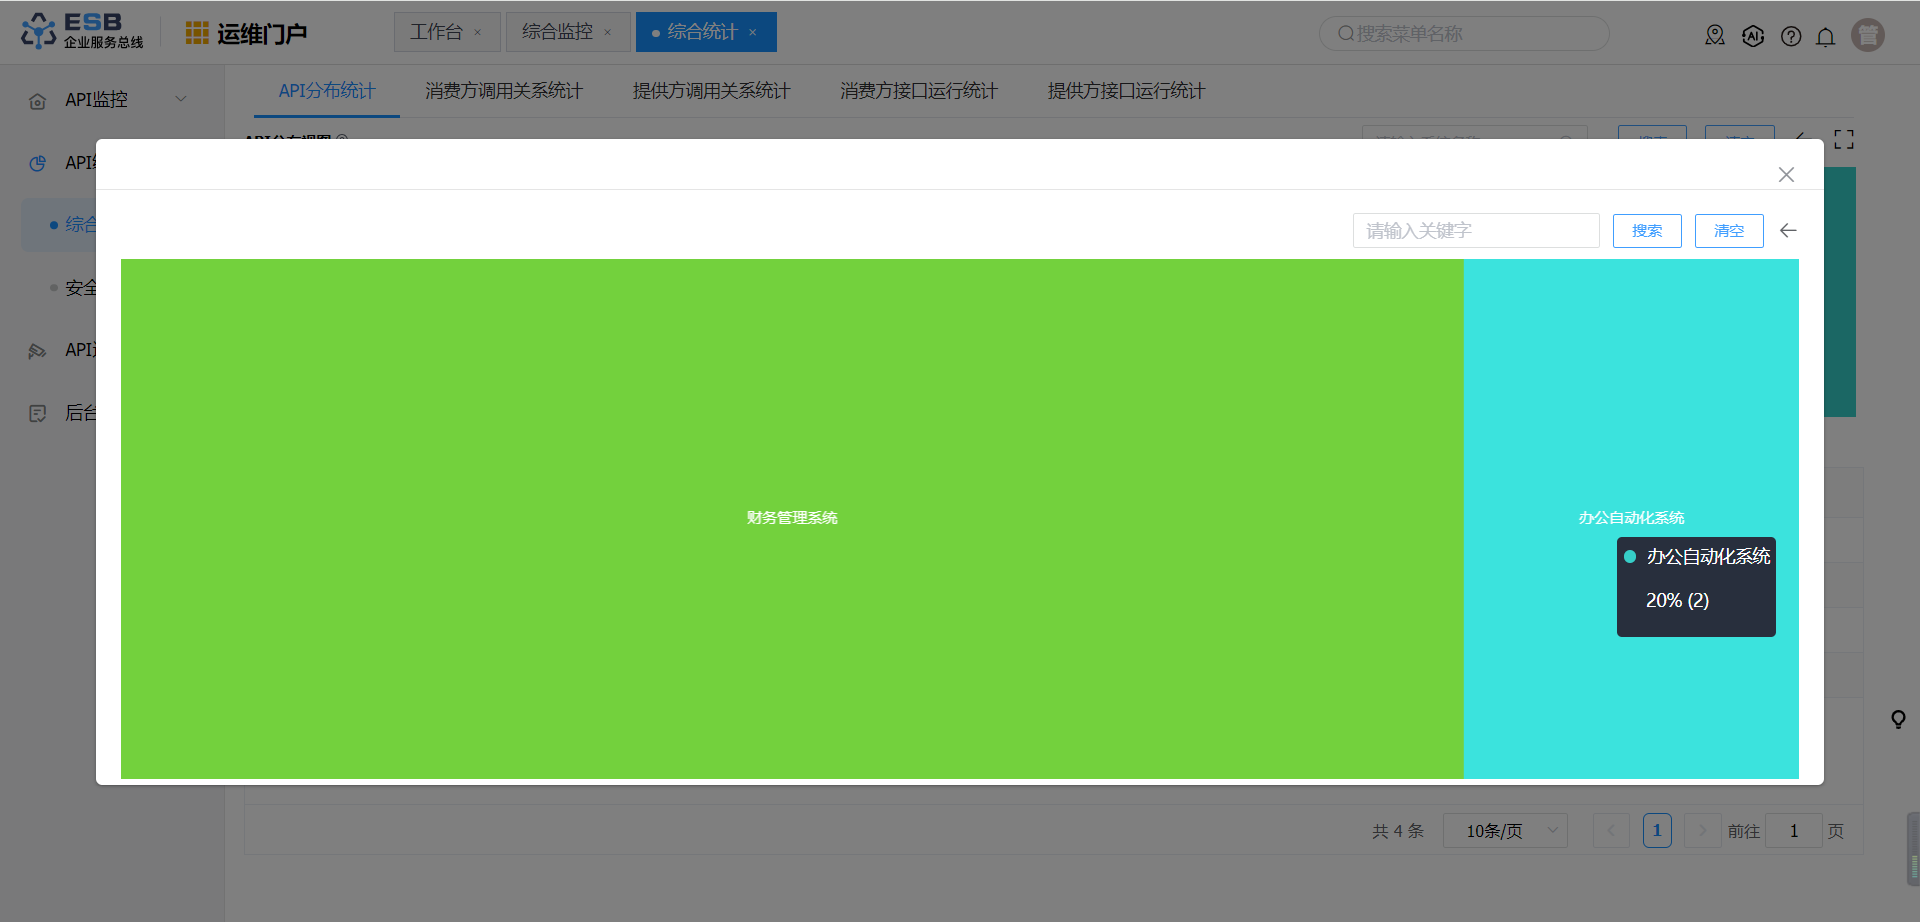Toggle fullscreen view icon
The image size is (1920, 922).
pos(1844,140)
